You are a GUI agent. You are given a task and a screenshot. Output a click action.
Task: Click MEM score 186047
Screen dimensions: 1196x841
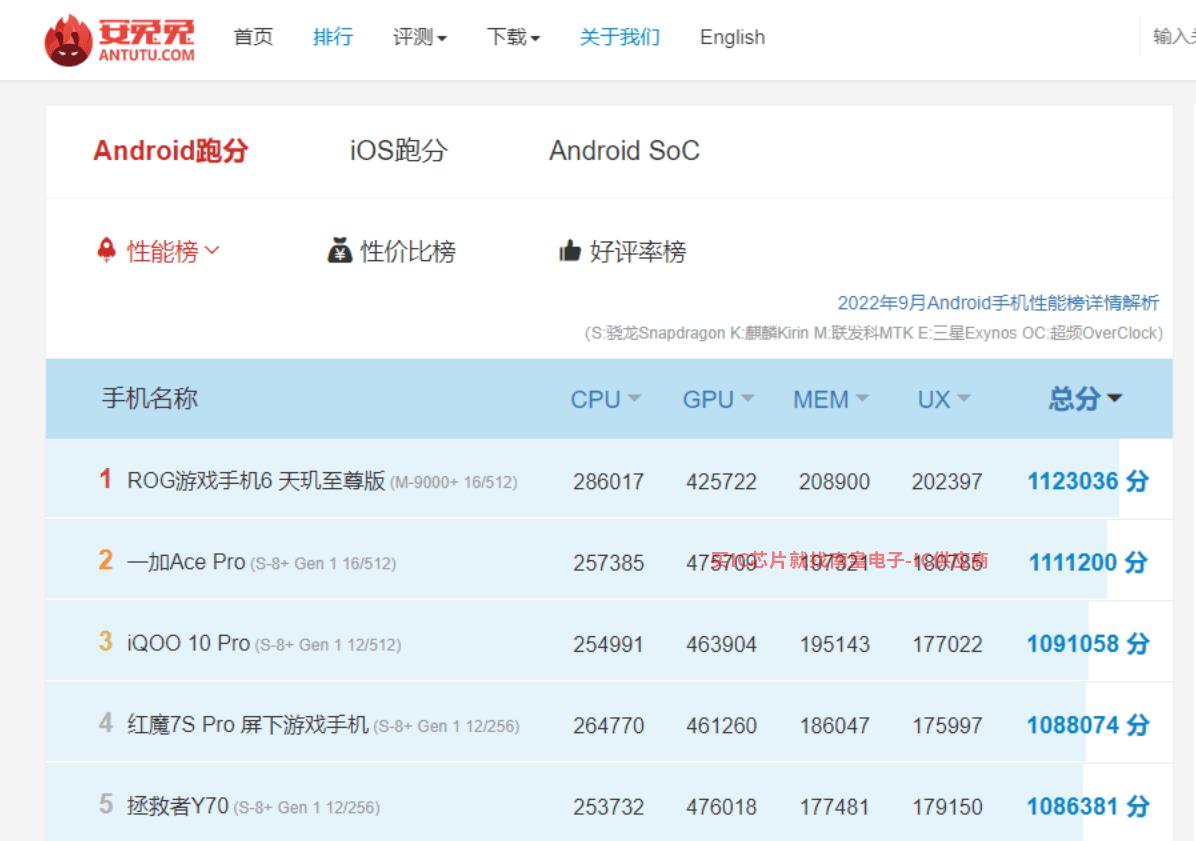click(834, 726)
